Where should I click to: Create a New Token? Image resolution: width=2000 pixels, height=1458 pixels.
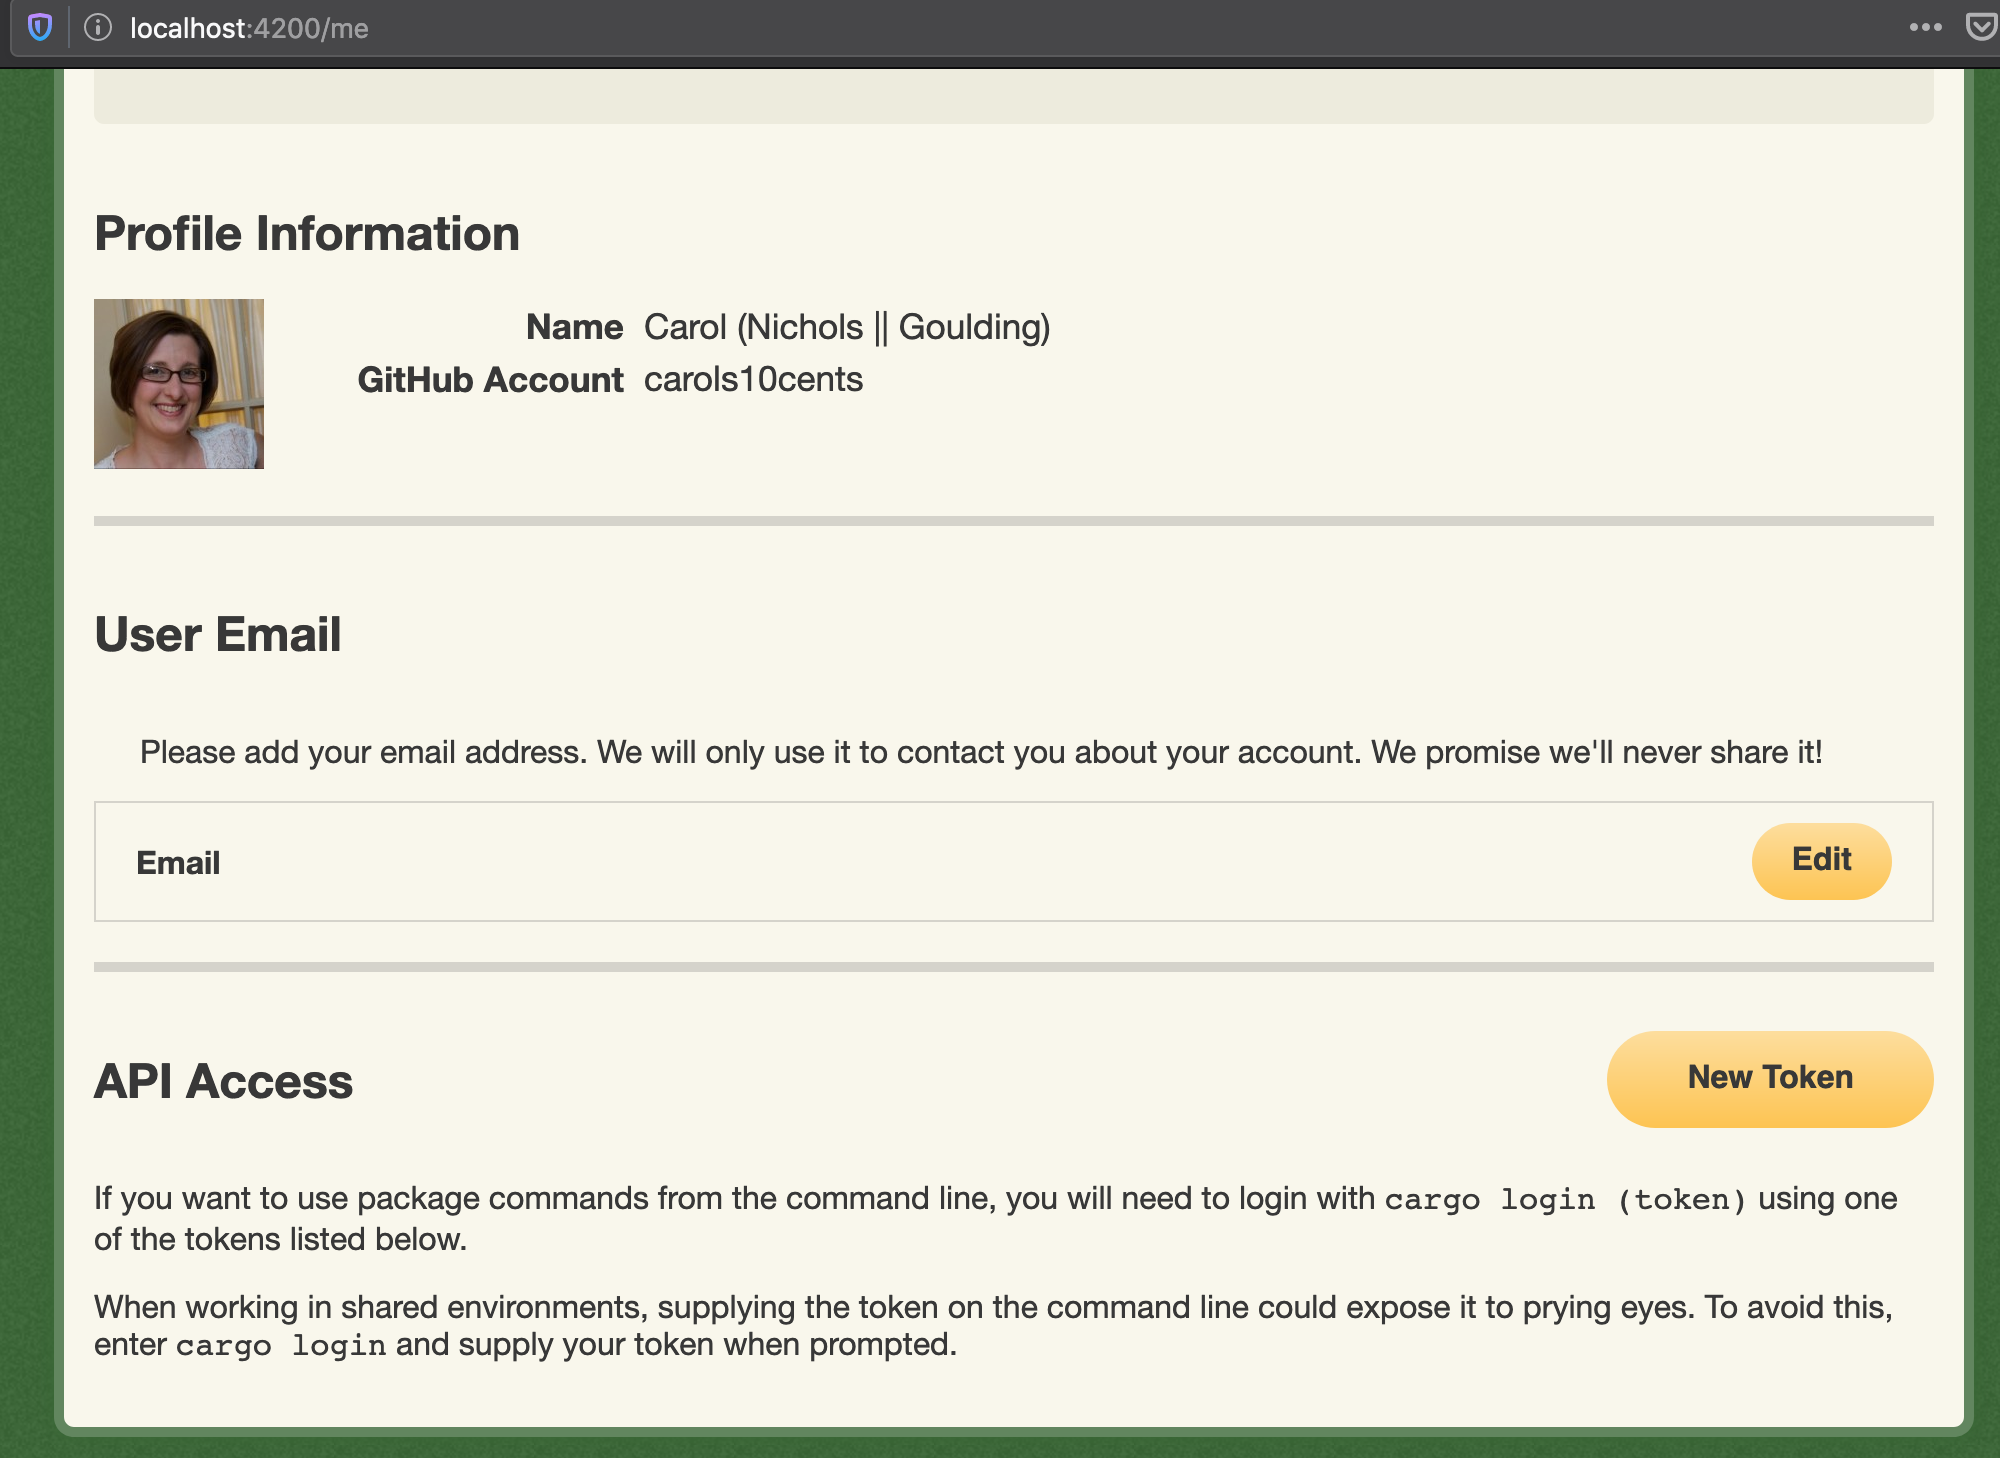[1769, 1078]
